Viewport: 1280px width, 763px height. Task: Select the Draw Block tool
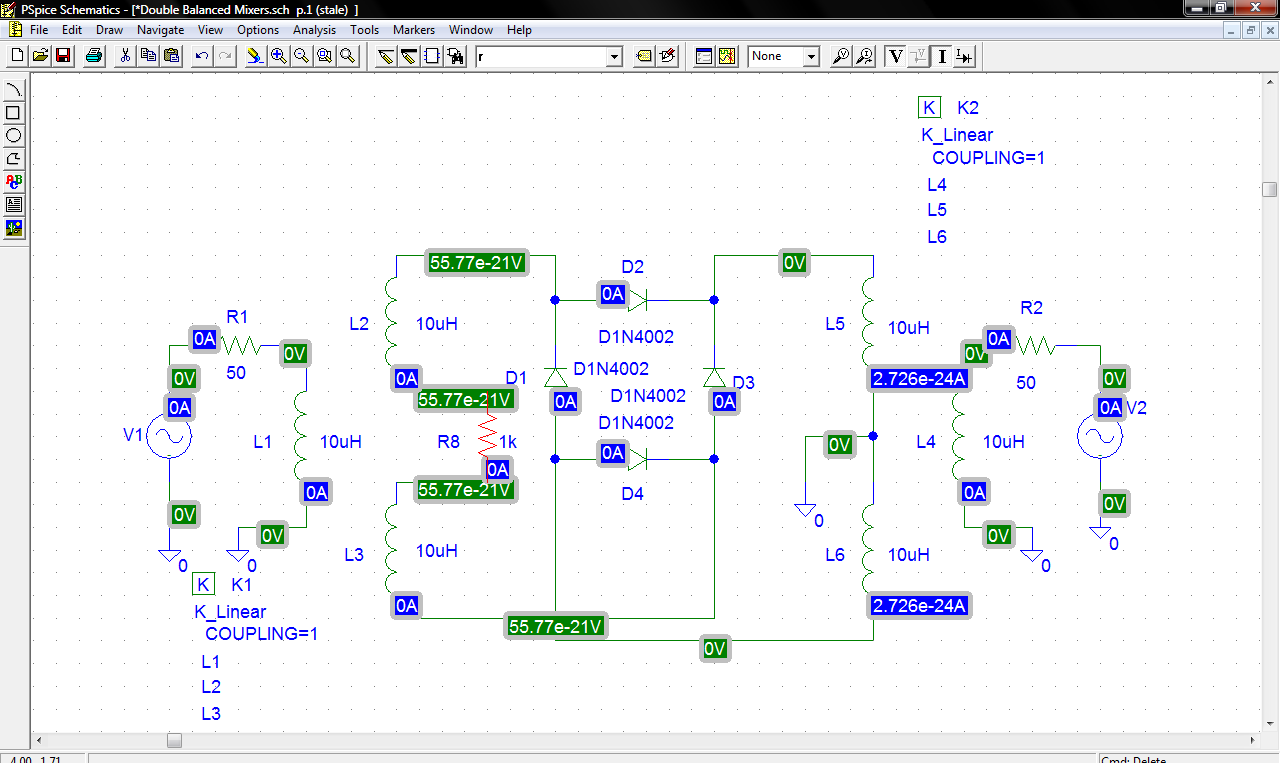[432, 56]
